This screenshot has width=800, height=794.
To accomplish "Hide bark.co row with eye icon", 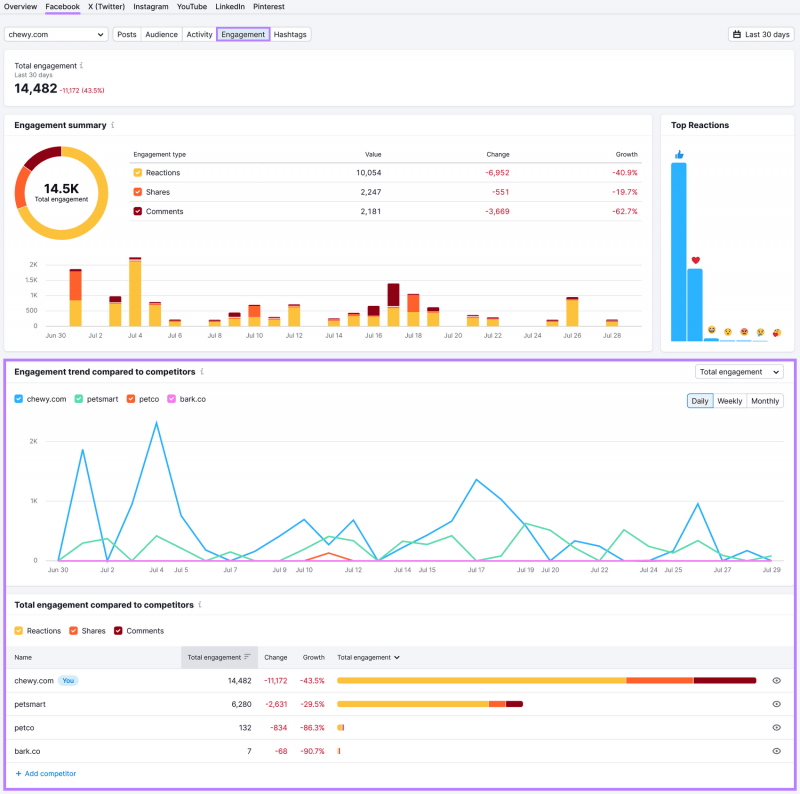I will (x=777, y=751).
